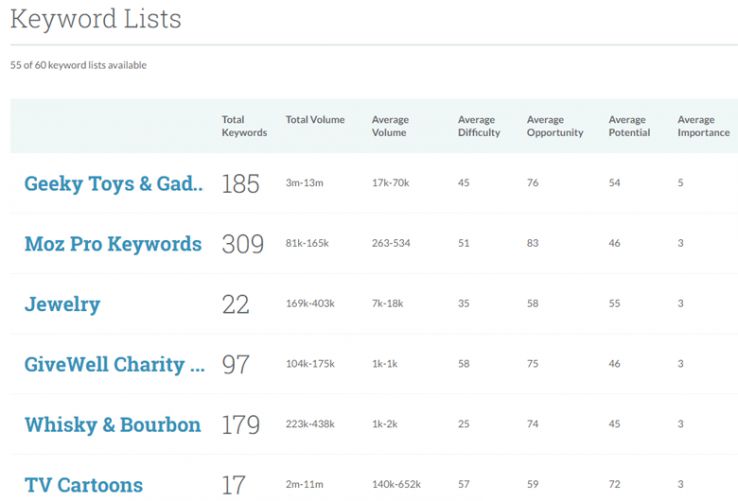This screenshot has height=501, width=738.
Task: Open the Jewelry keyword list
Action: click(62, 304)
